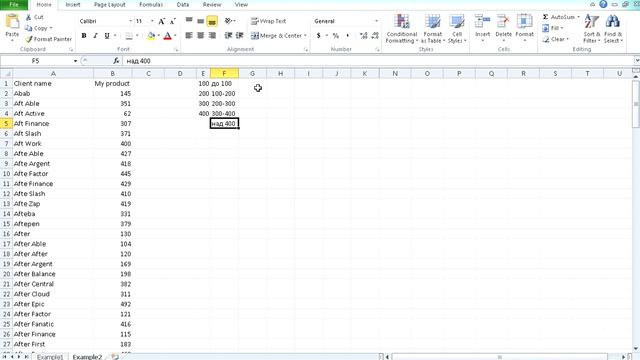Open the Fill options
The image size is (640, 360).
click(553, 28)
